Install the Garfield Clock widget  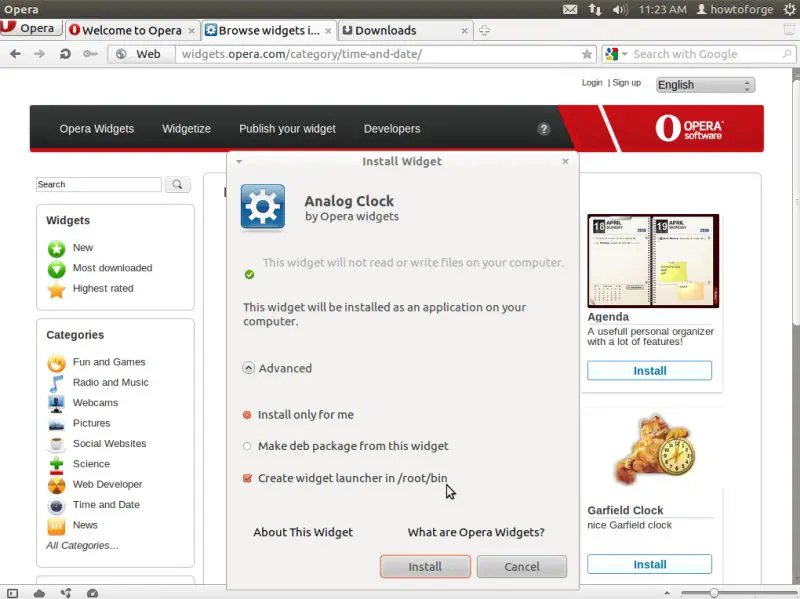coord(649,564)
